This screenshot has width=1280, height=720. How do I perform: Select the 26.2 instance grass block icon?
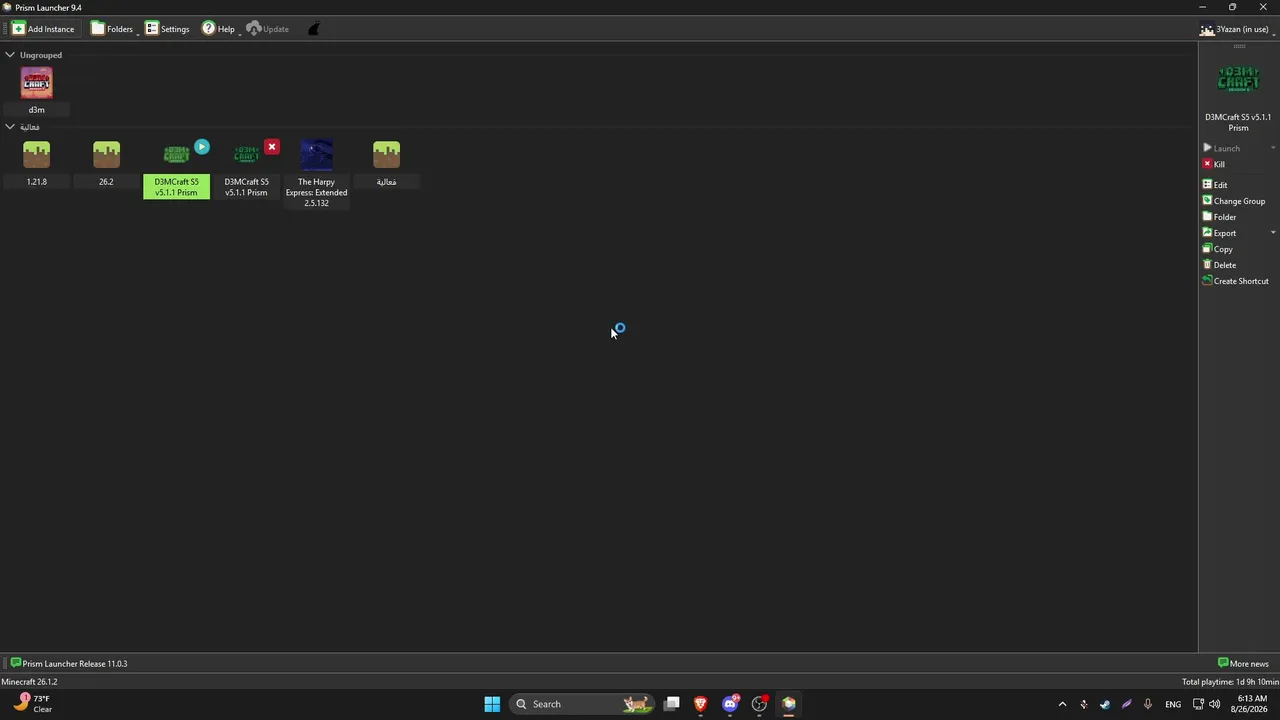pyautogui.click(x=107, y=155)
